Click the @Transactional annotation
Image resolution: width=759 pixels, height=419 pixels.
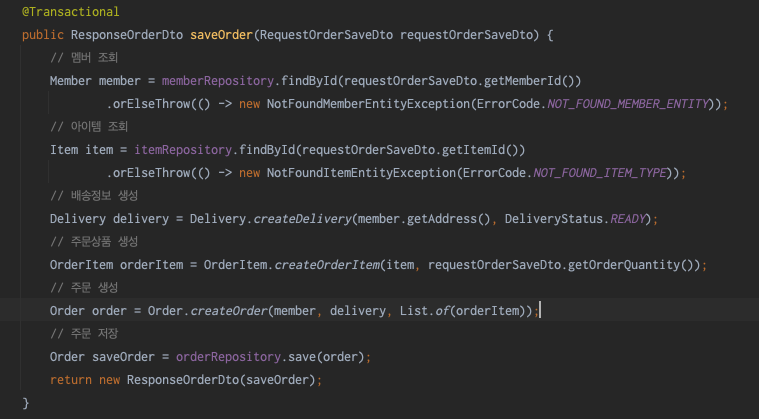[x=71, y=12]
